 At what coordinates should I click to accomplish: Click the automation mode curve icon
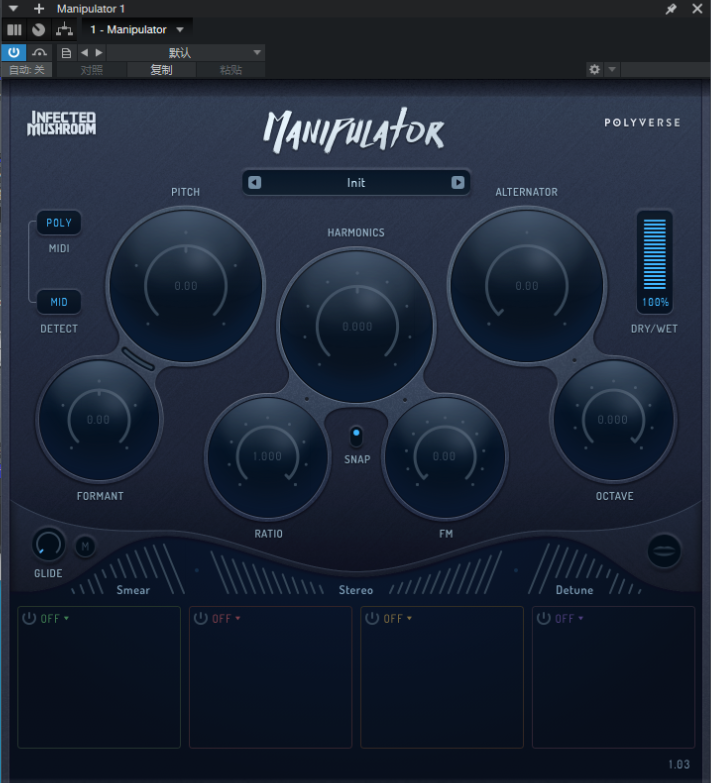[x=39, y=52]
